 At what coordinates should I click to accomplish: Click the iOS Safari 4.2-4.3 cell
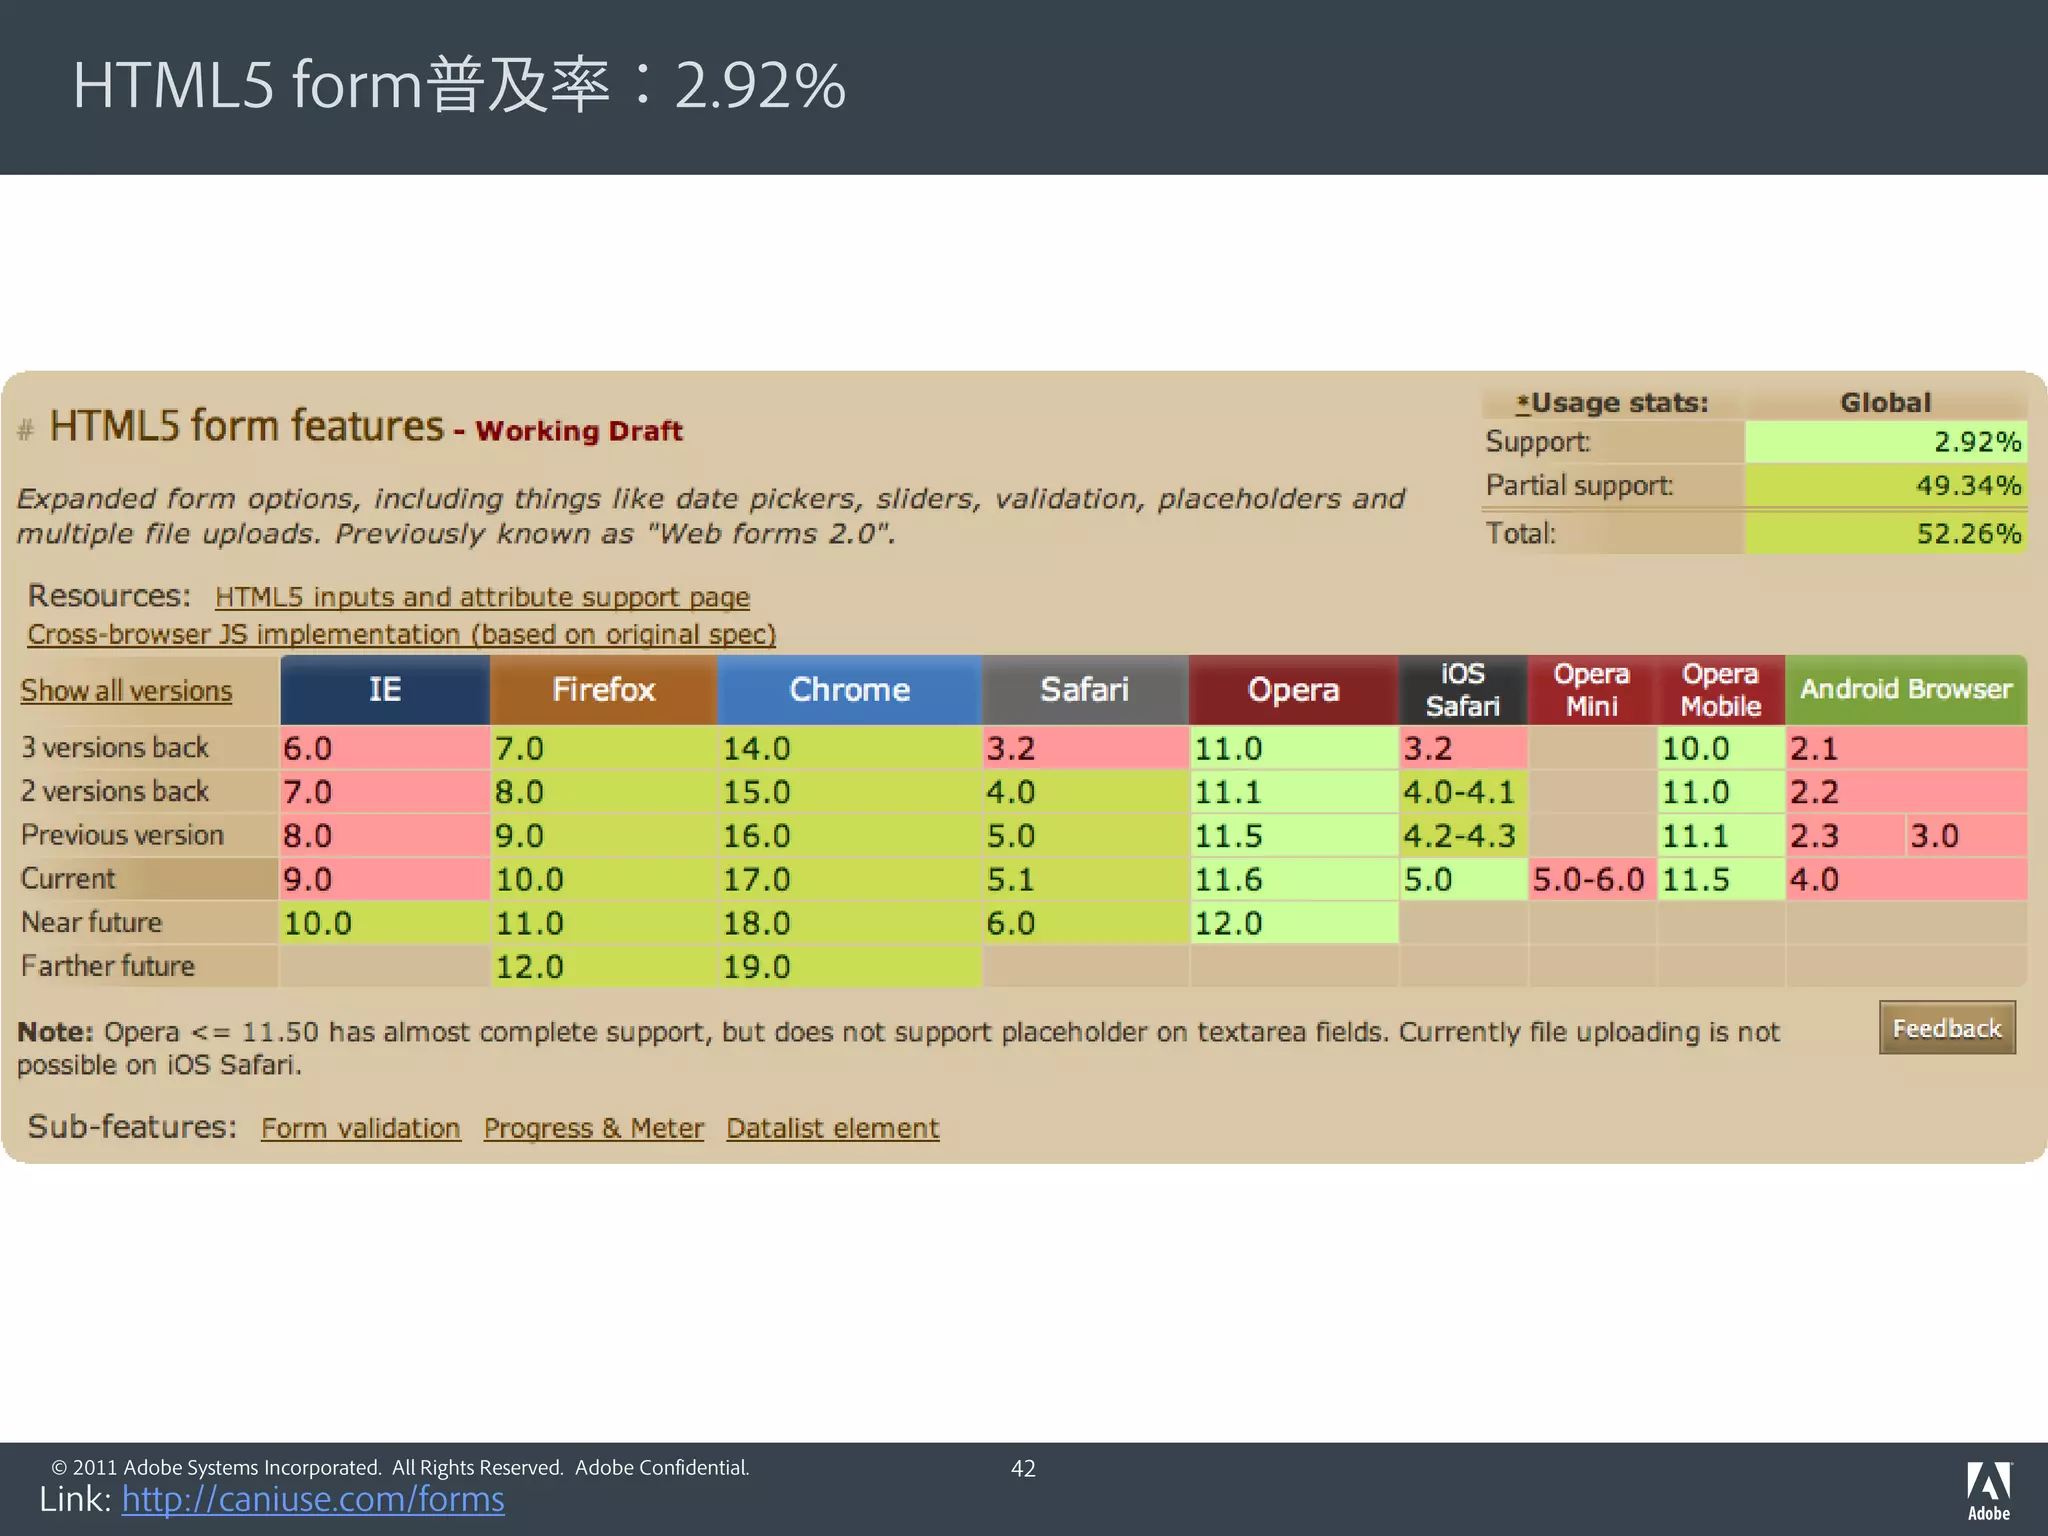[1463, 835]
